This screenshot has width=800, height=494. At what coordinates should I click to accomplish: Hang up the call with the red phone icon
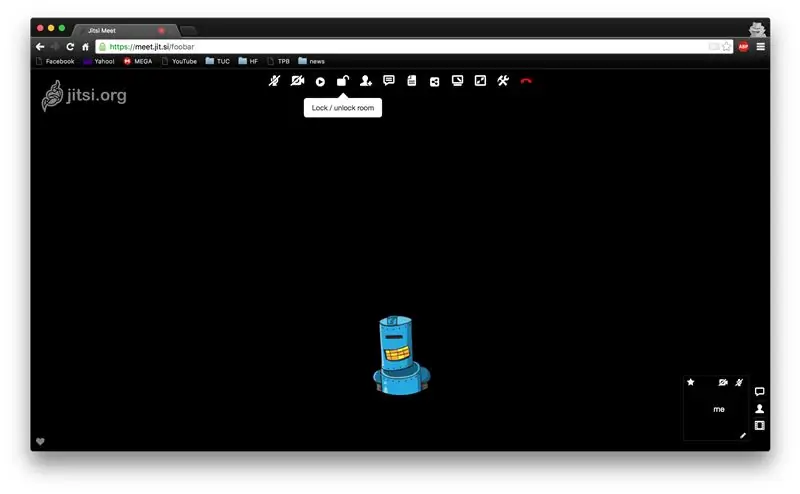point(526,81)
